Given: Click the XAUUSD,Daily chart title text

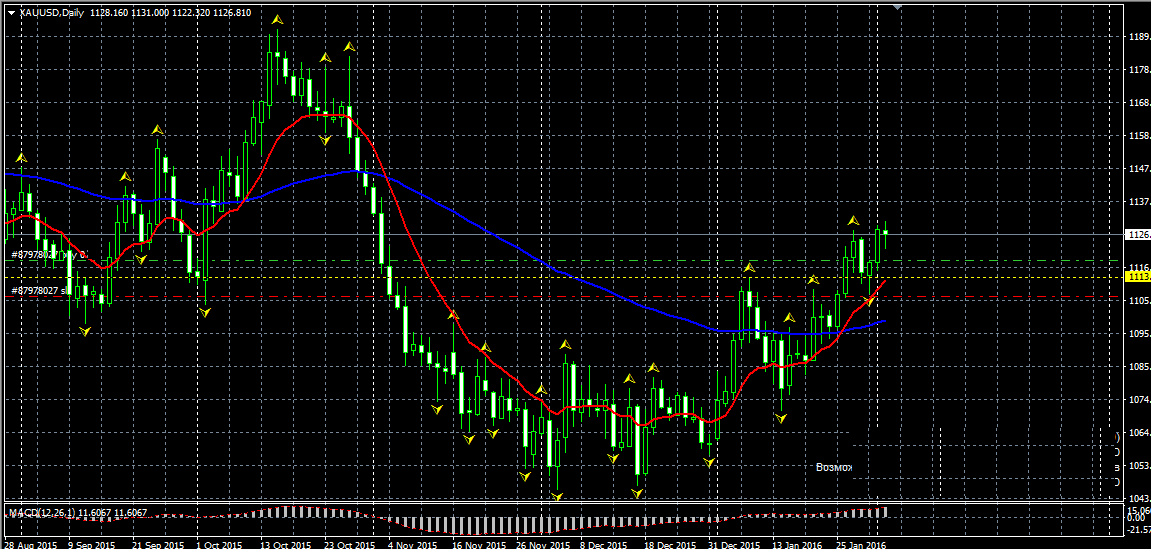Looking at the screenshot, I should click(51, 13).
